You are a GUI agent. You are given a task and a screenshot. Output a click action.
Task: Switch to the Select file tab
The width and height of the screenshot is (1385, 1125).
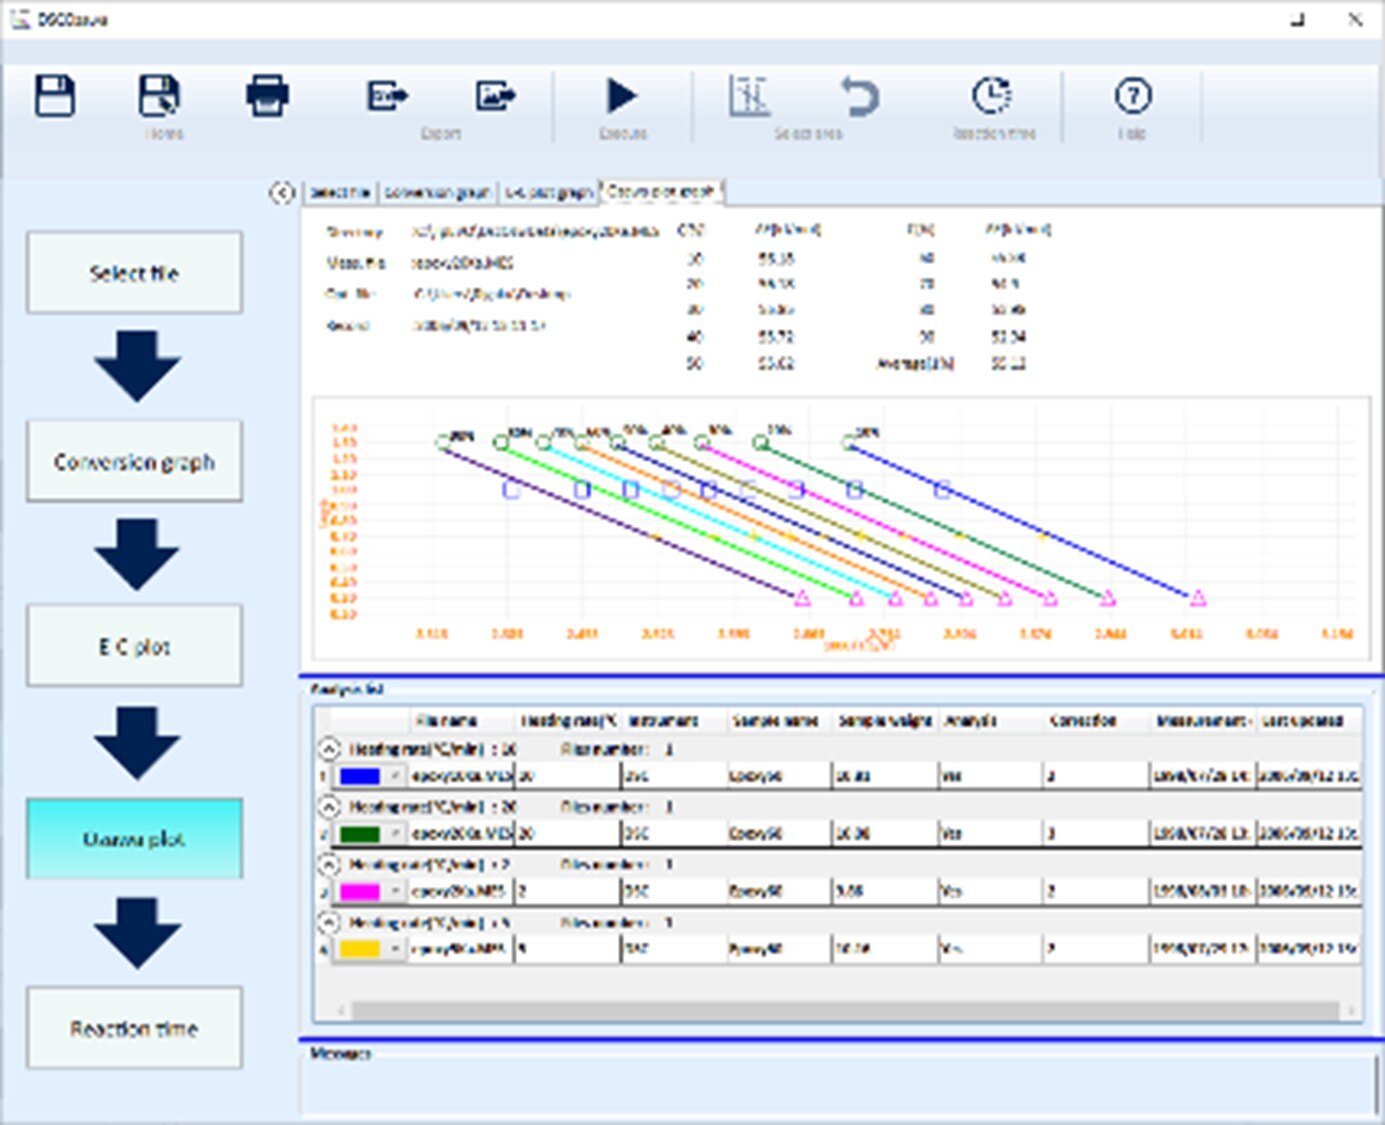pyautogui.click(x=340, y=192)
